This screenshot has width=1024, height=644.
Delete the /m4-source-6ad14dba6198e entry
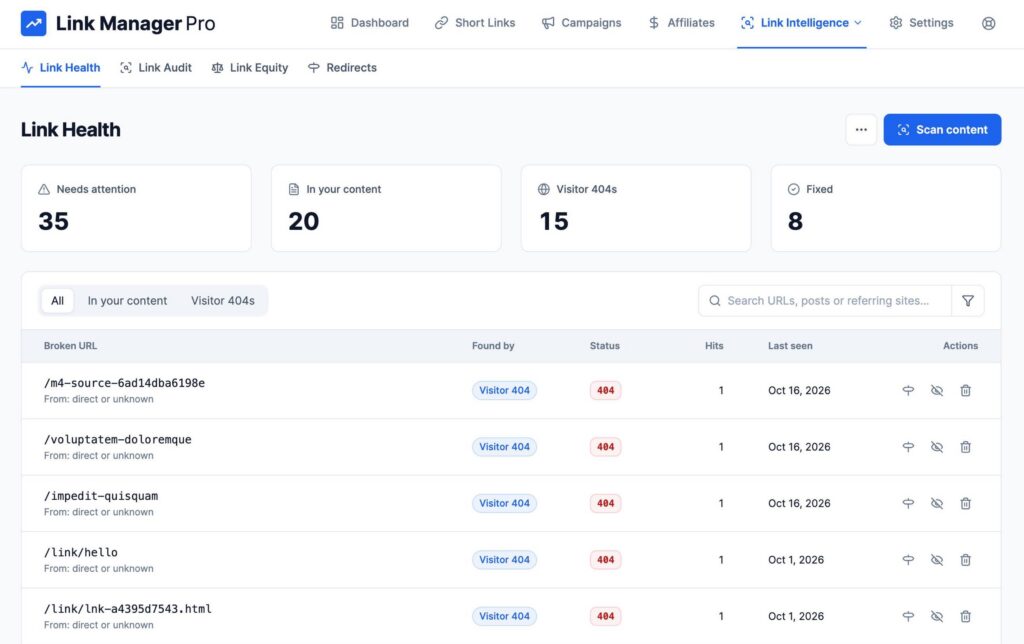[965, 391]
